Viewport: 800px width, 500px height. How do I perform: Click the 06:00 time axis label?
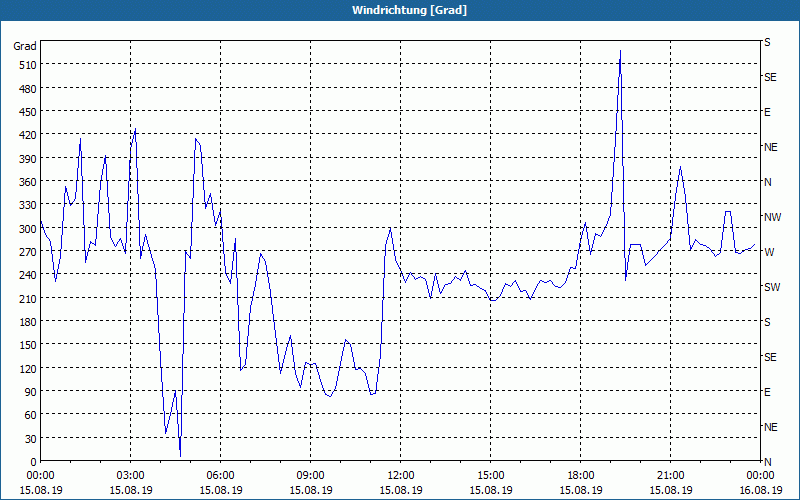point(220,476)
